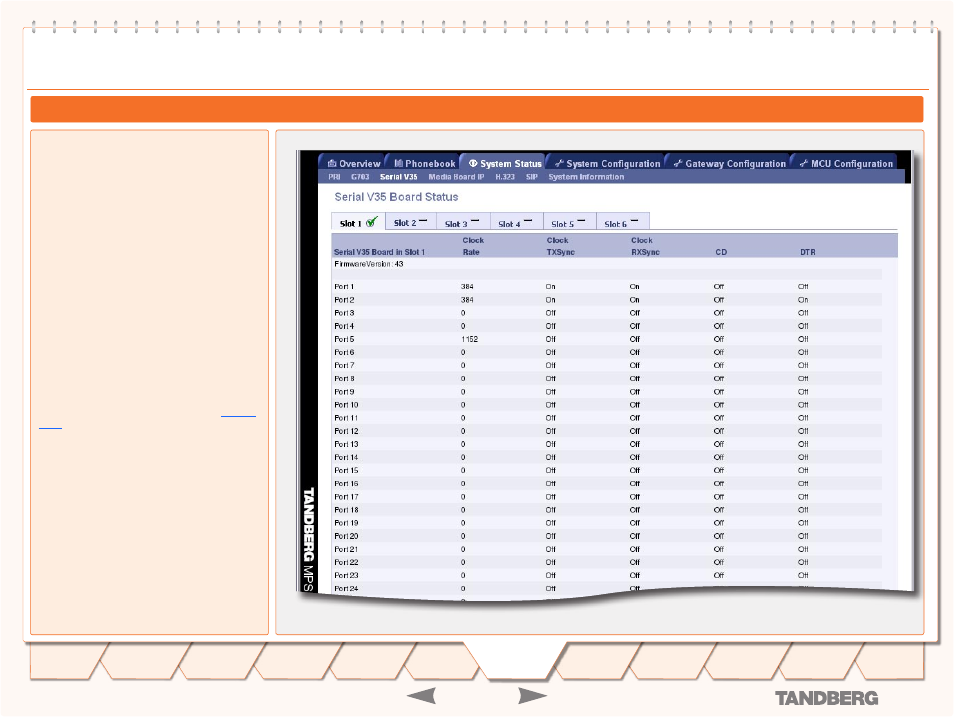This screenshot has height=717, width=954.
Task: Click the Overview tab icon
Action: [332, 163]
